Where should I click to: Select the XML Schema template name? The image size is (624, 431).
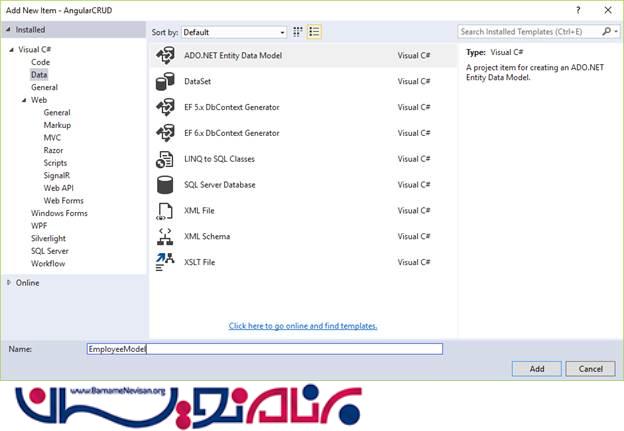pyautogui.click(x=207, y=237)
